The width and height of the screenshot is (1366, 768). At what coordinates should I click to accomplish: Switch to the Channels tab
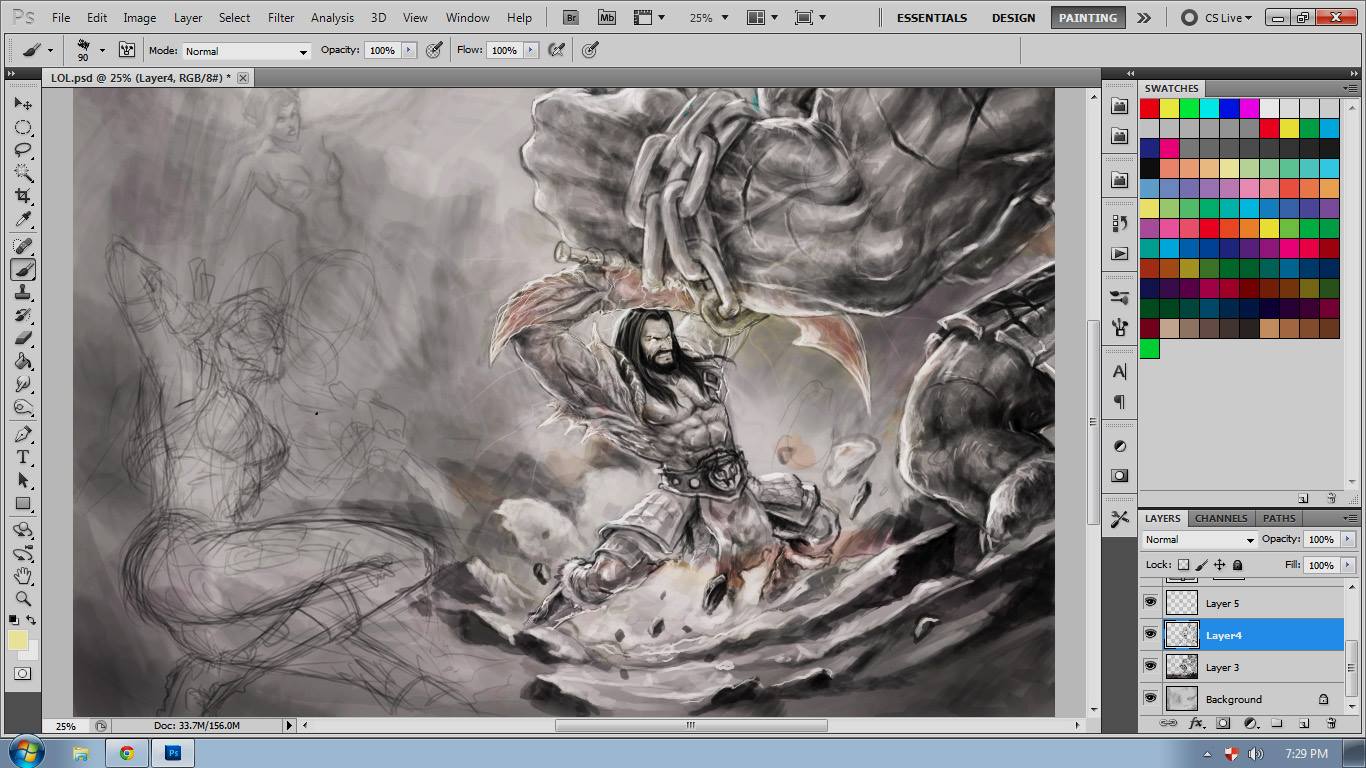[x=1221, y=518]
